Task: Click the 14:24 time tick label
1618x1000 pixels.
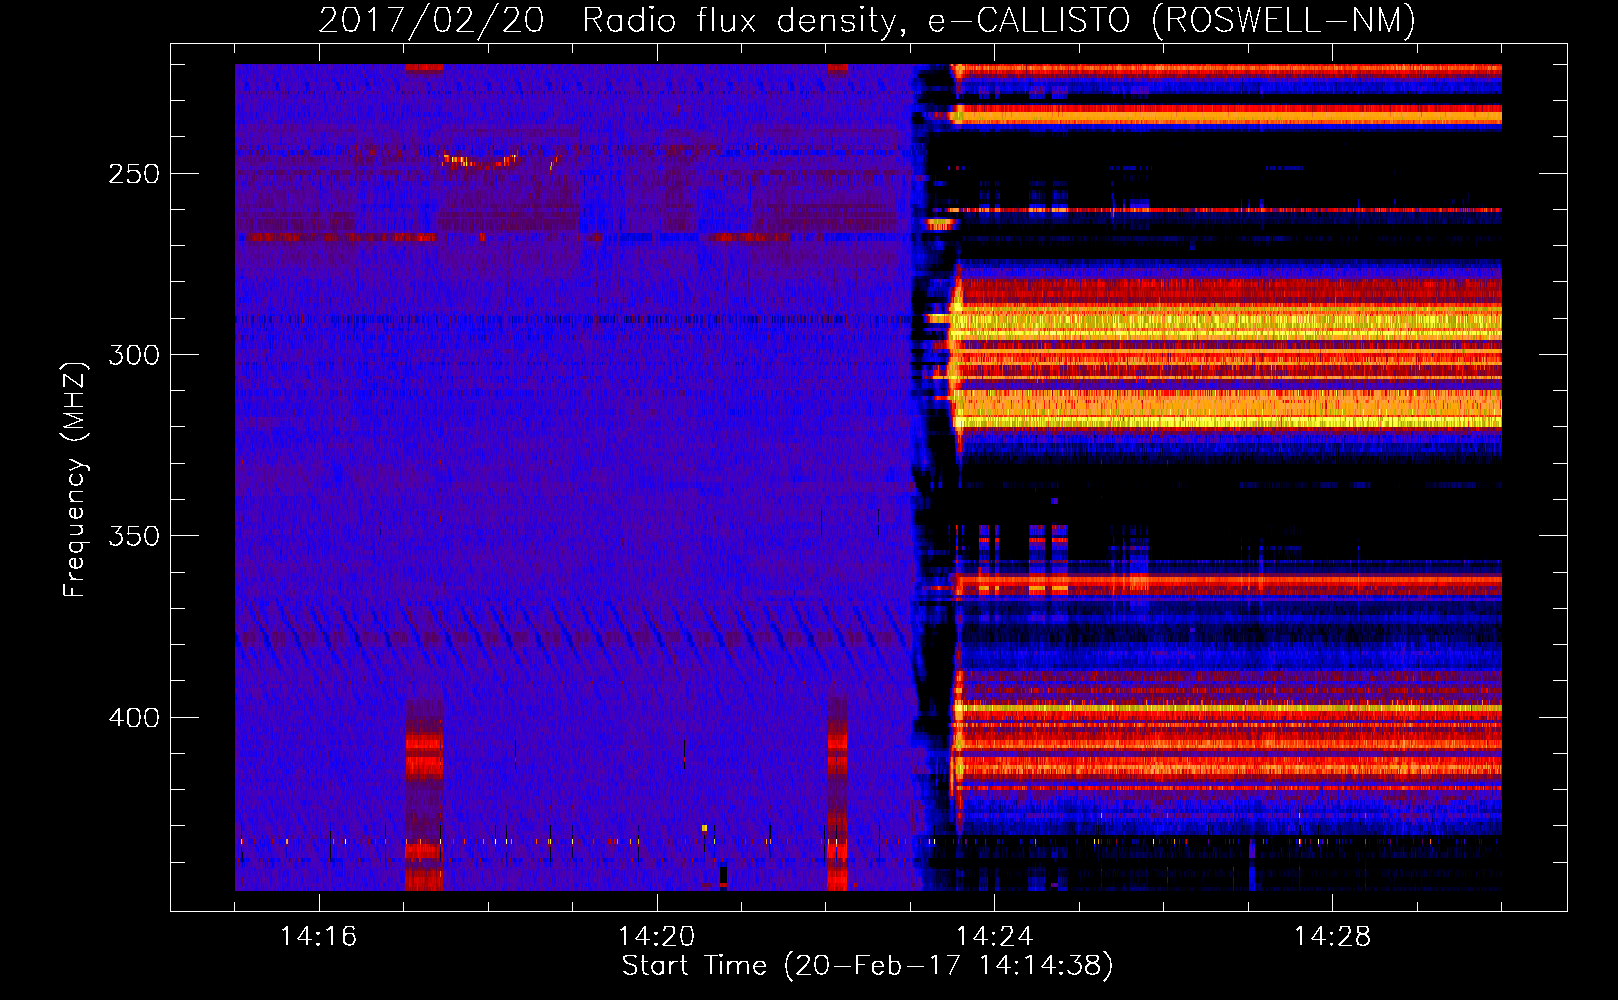Action: [994, 937]
